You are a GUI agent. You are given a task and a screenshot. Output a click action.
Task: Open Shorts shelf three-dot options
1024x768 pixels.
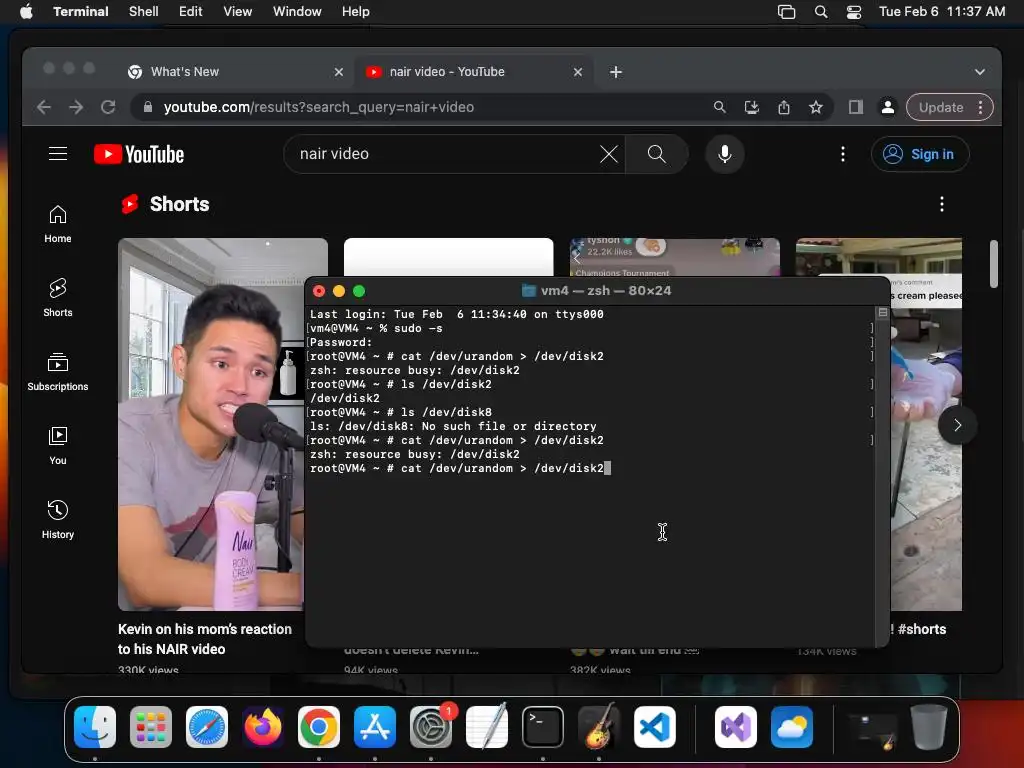942,204
